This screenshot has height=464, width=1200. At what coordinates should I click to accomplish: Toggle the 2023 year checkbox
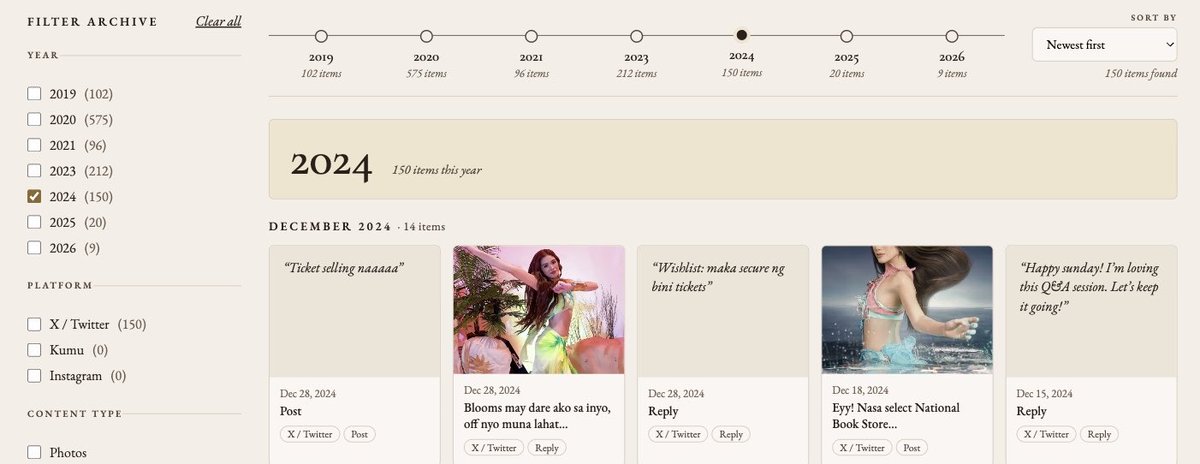click(x=34, y=171)
